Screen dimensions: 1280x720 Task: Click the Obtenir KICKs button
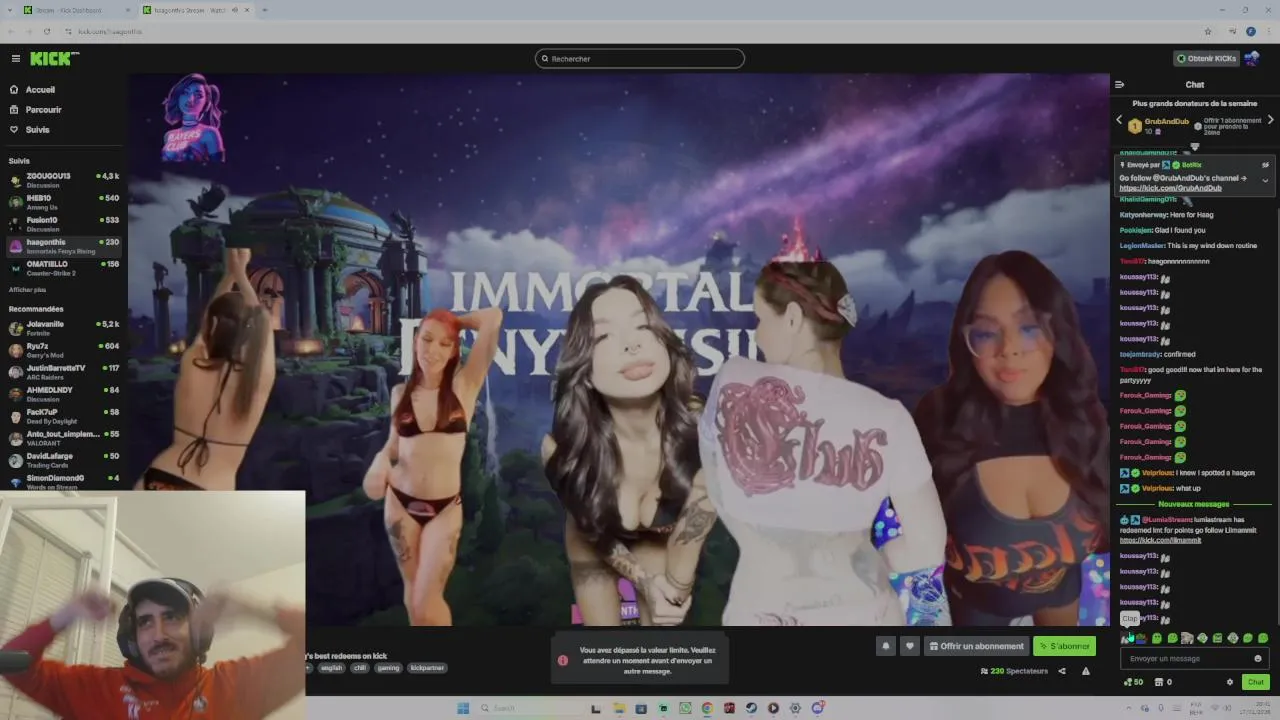point(1206,59)
